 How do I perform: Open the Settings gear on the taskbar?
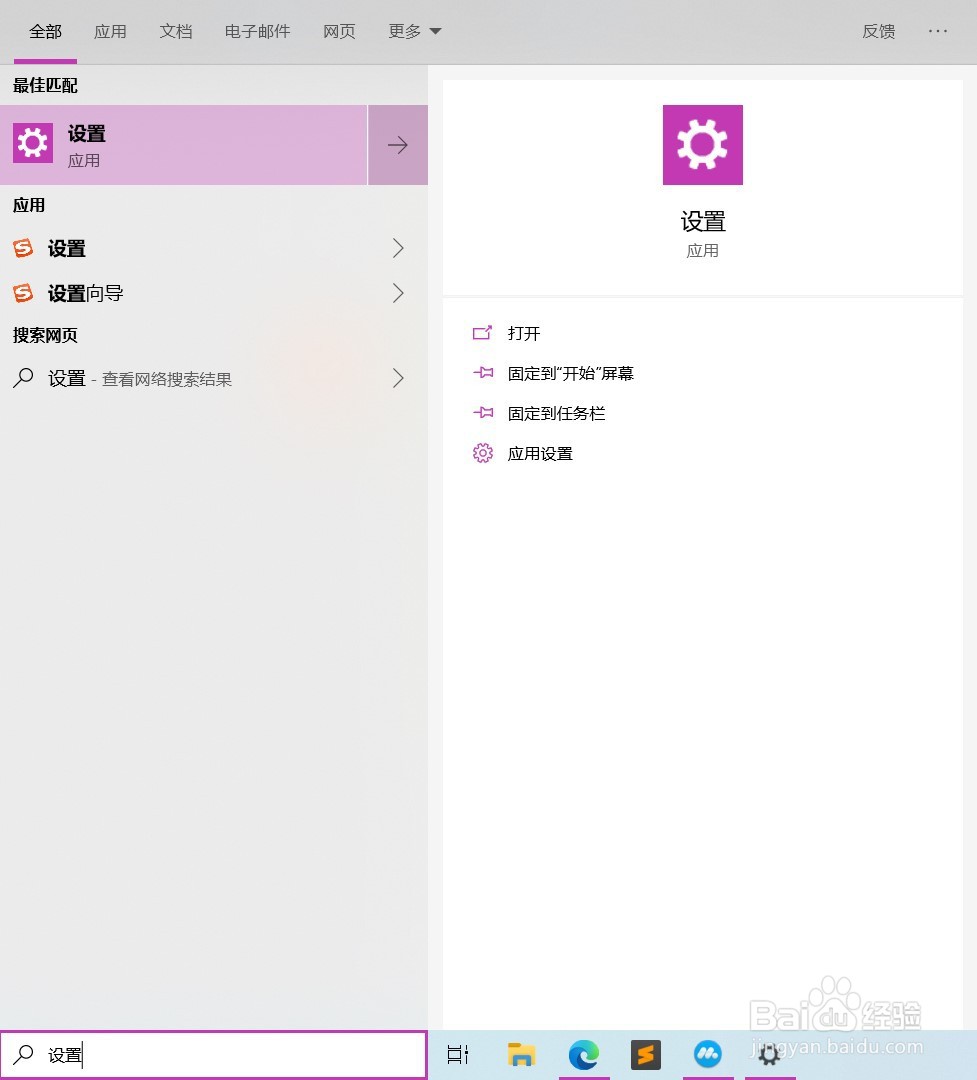[x=769, y=1054]
